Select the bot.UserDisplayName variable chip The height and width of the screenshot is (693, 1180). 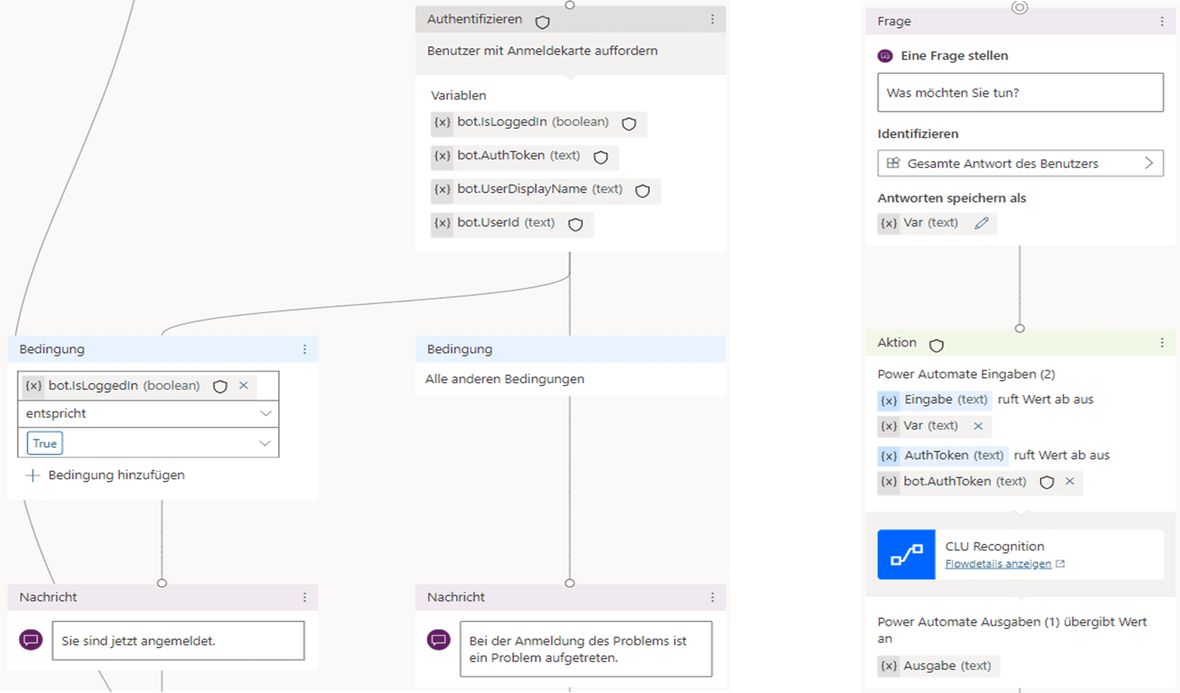[546, 190]
